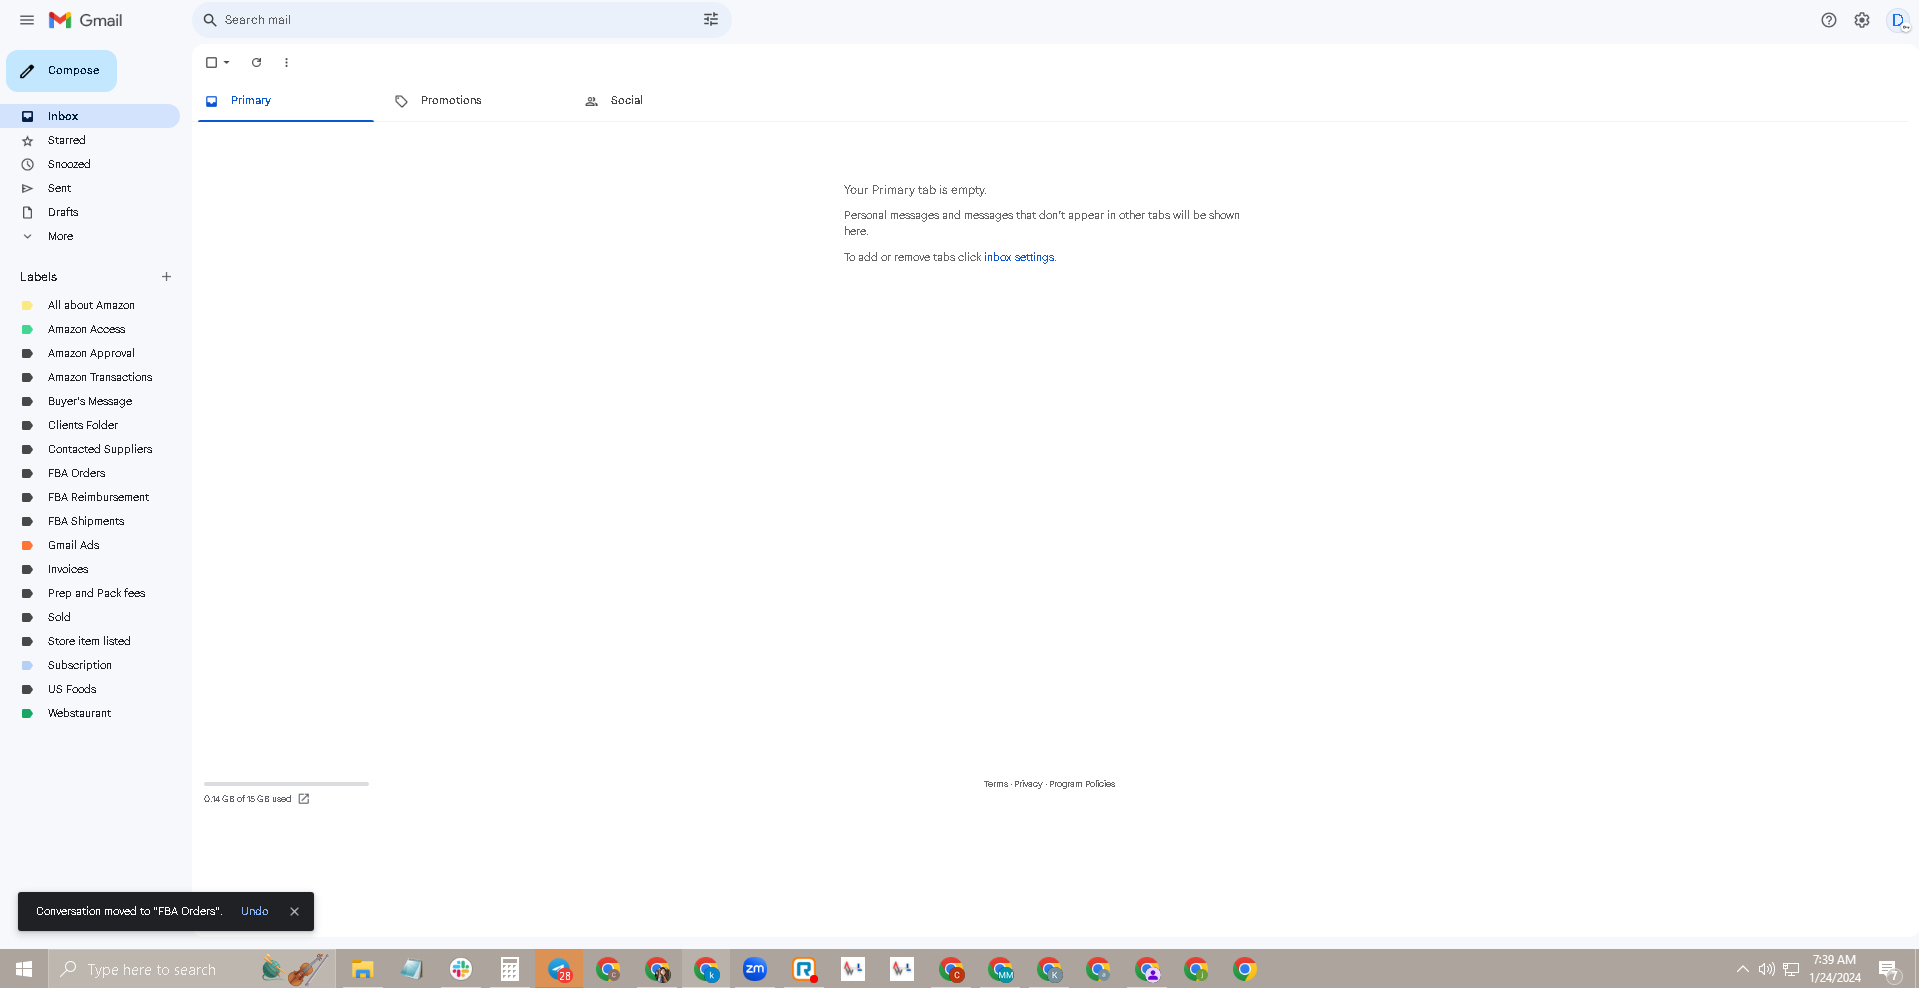
Task: Switch to the Social tab
Action: (x=664, y=101)
